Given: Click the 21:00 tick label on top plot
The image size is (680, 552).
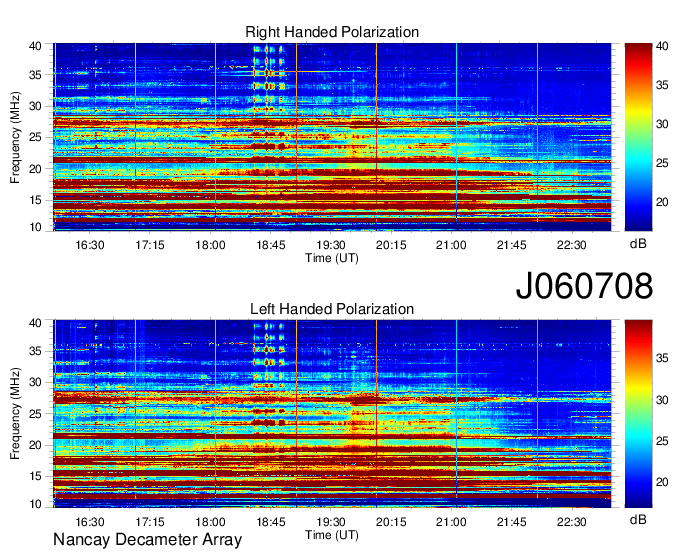Looking at the screenshot, I should click(451, 245).
